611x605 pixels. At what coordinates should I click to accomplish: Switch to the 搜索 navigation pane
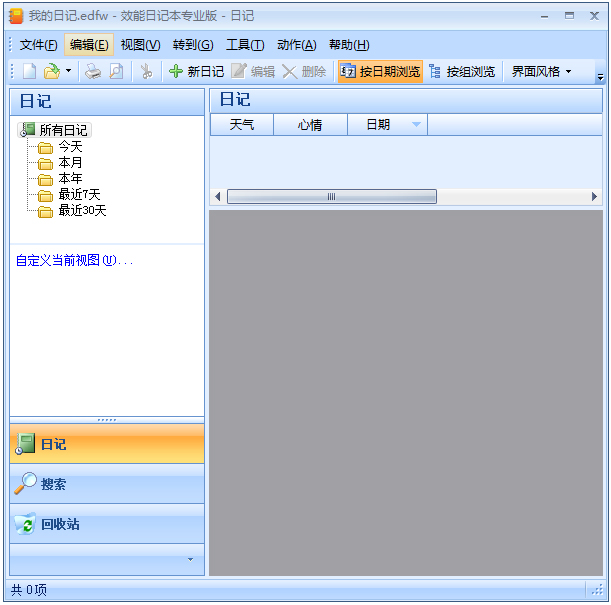[107, 484]
